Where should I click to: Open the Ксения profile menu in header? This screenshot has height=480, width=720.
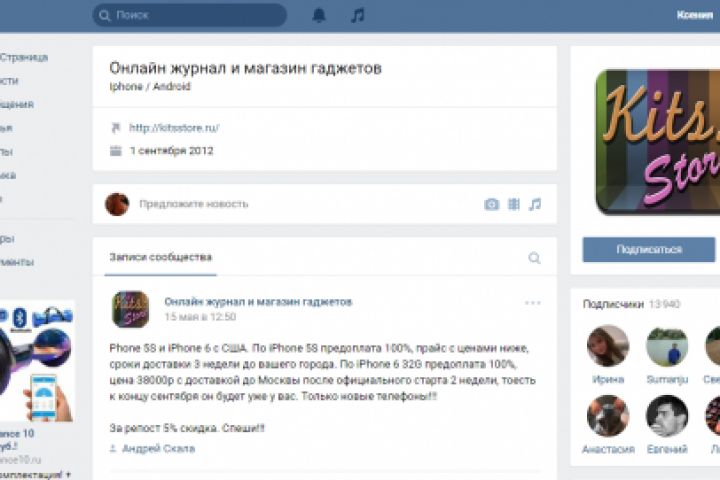point(695,15)
